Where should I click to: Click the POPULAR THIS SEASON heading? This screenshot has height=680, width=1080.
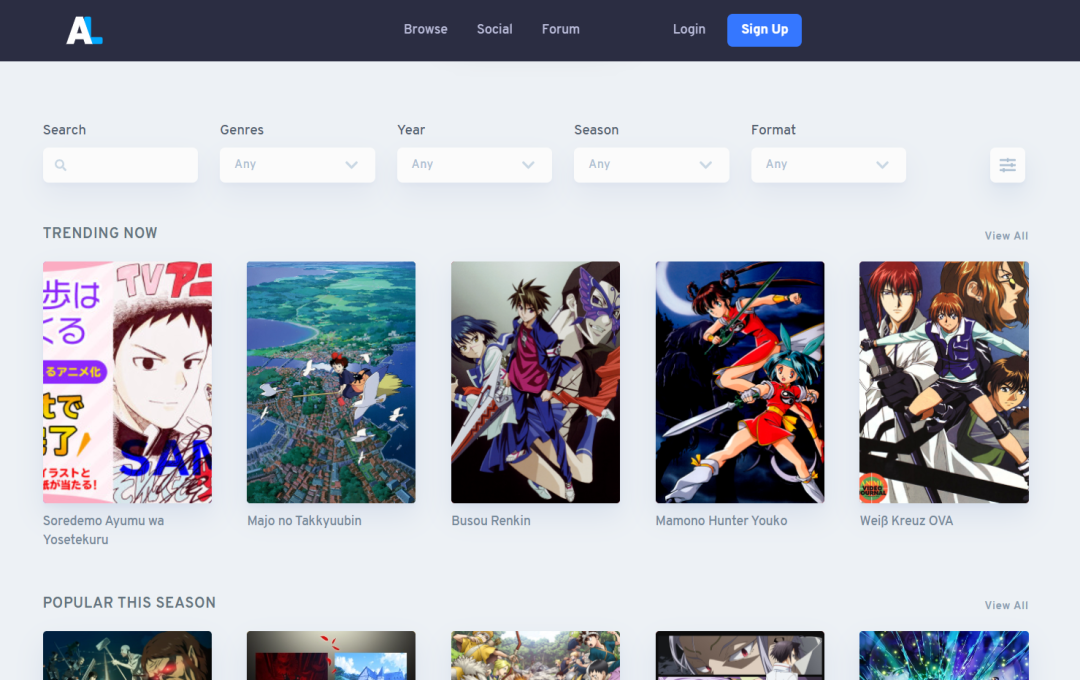click(129, 603)
